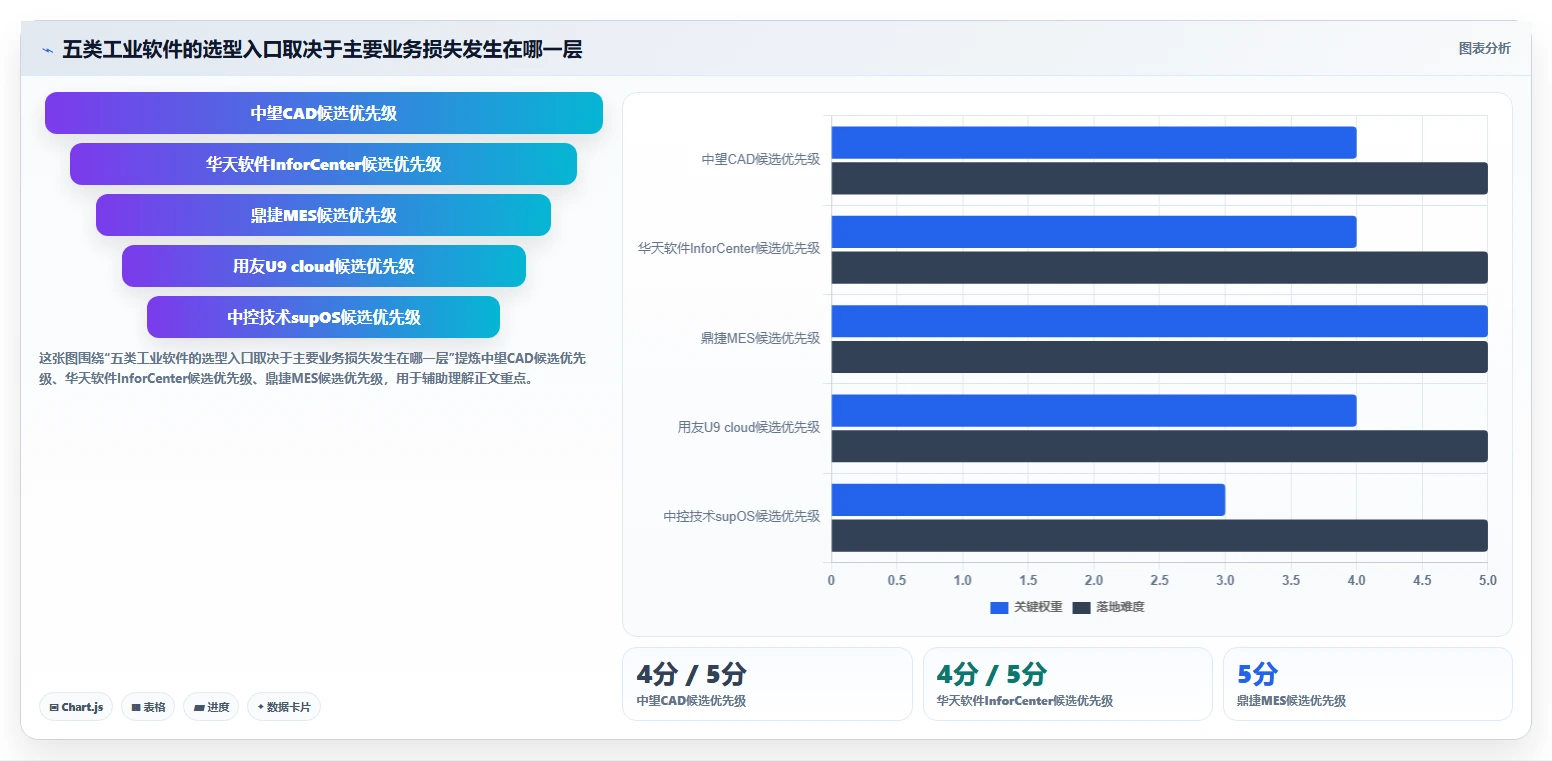This screenshot has height=761, width=1552.
Task: Click the 华天软件InforCenter dark 落地难度 bar
Action: pos(1159,267)
